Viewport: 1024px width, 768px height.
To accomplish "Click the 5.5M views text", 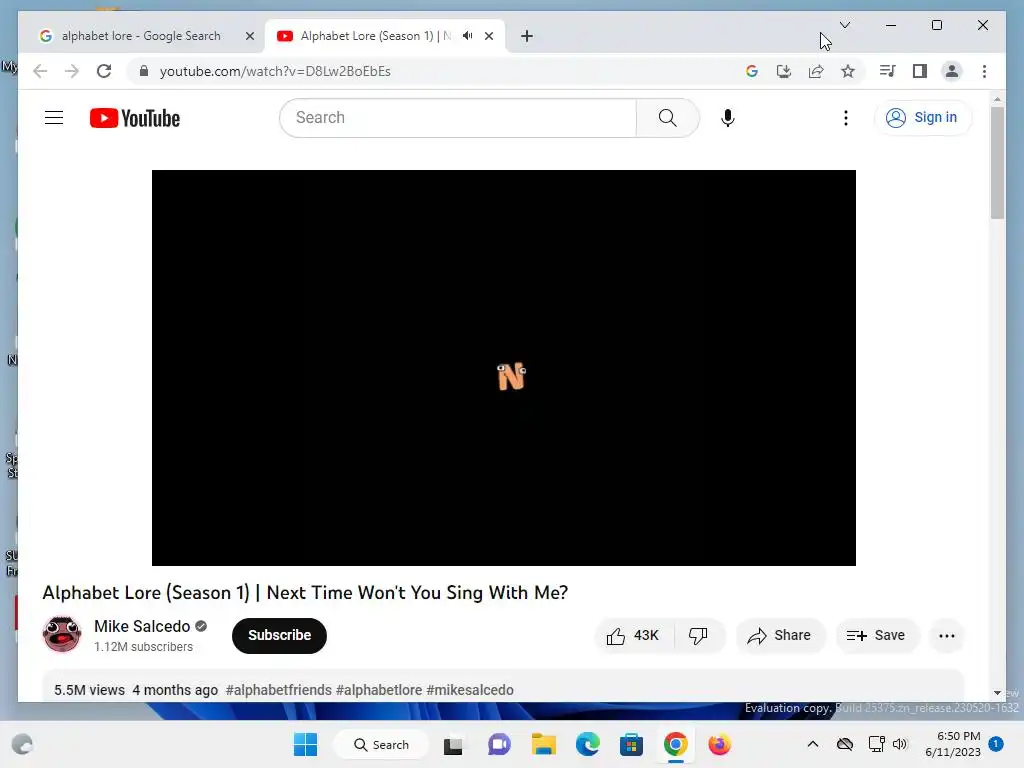I will click(89, 690).
